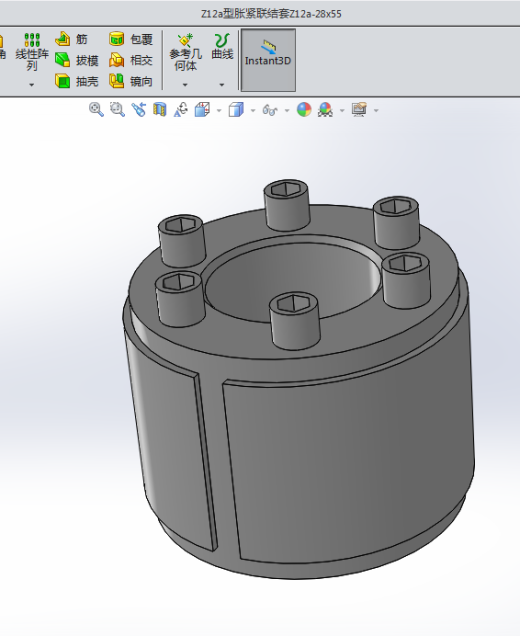Click the Edit Appearance color ball
This screenshot has width=520, height=636.
tap(304, 110)
